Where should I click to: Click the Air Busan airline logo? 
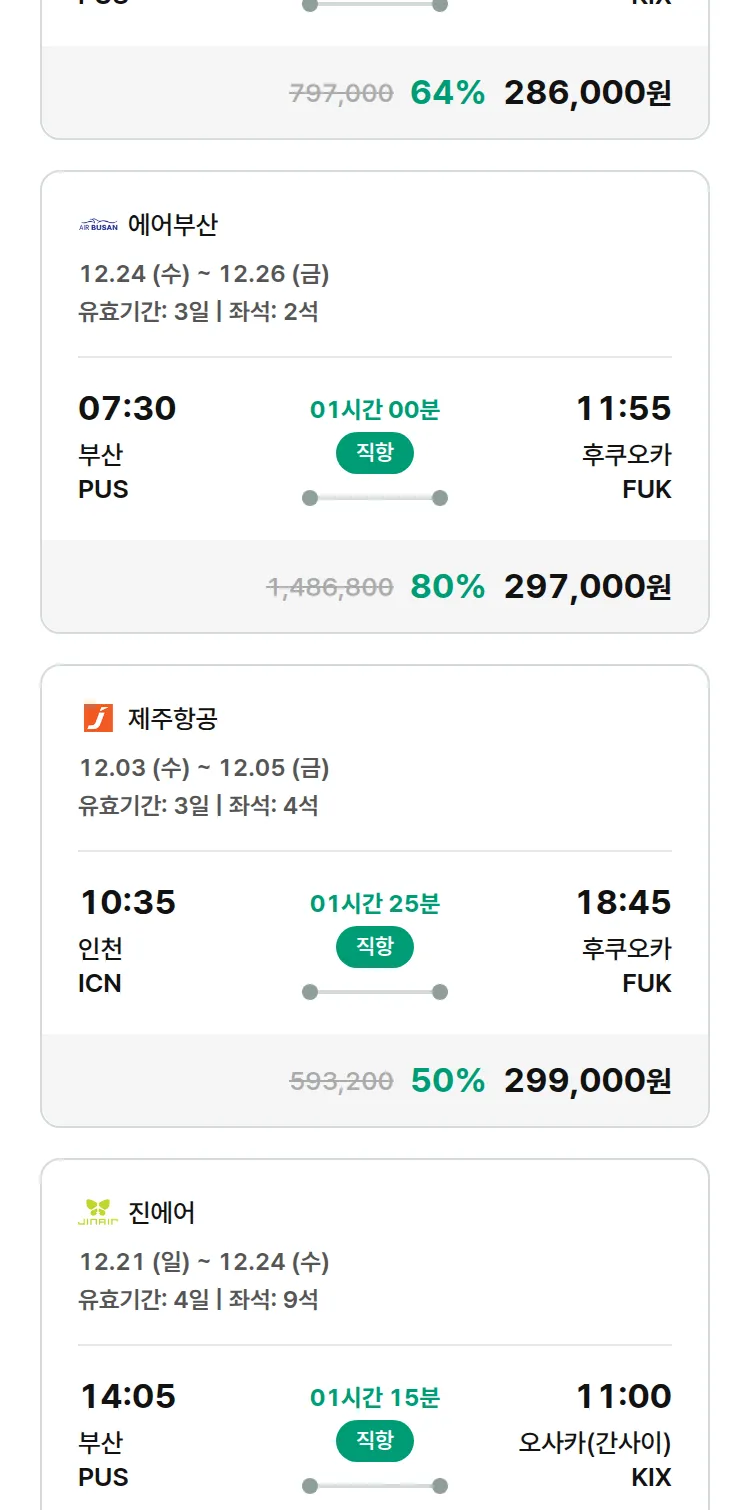click(x=98, y=225)
